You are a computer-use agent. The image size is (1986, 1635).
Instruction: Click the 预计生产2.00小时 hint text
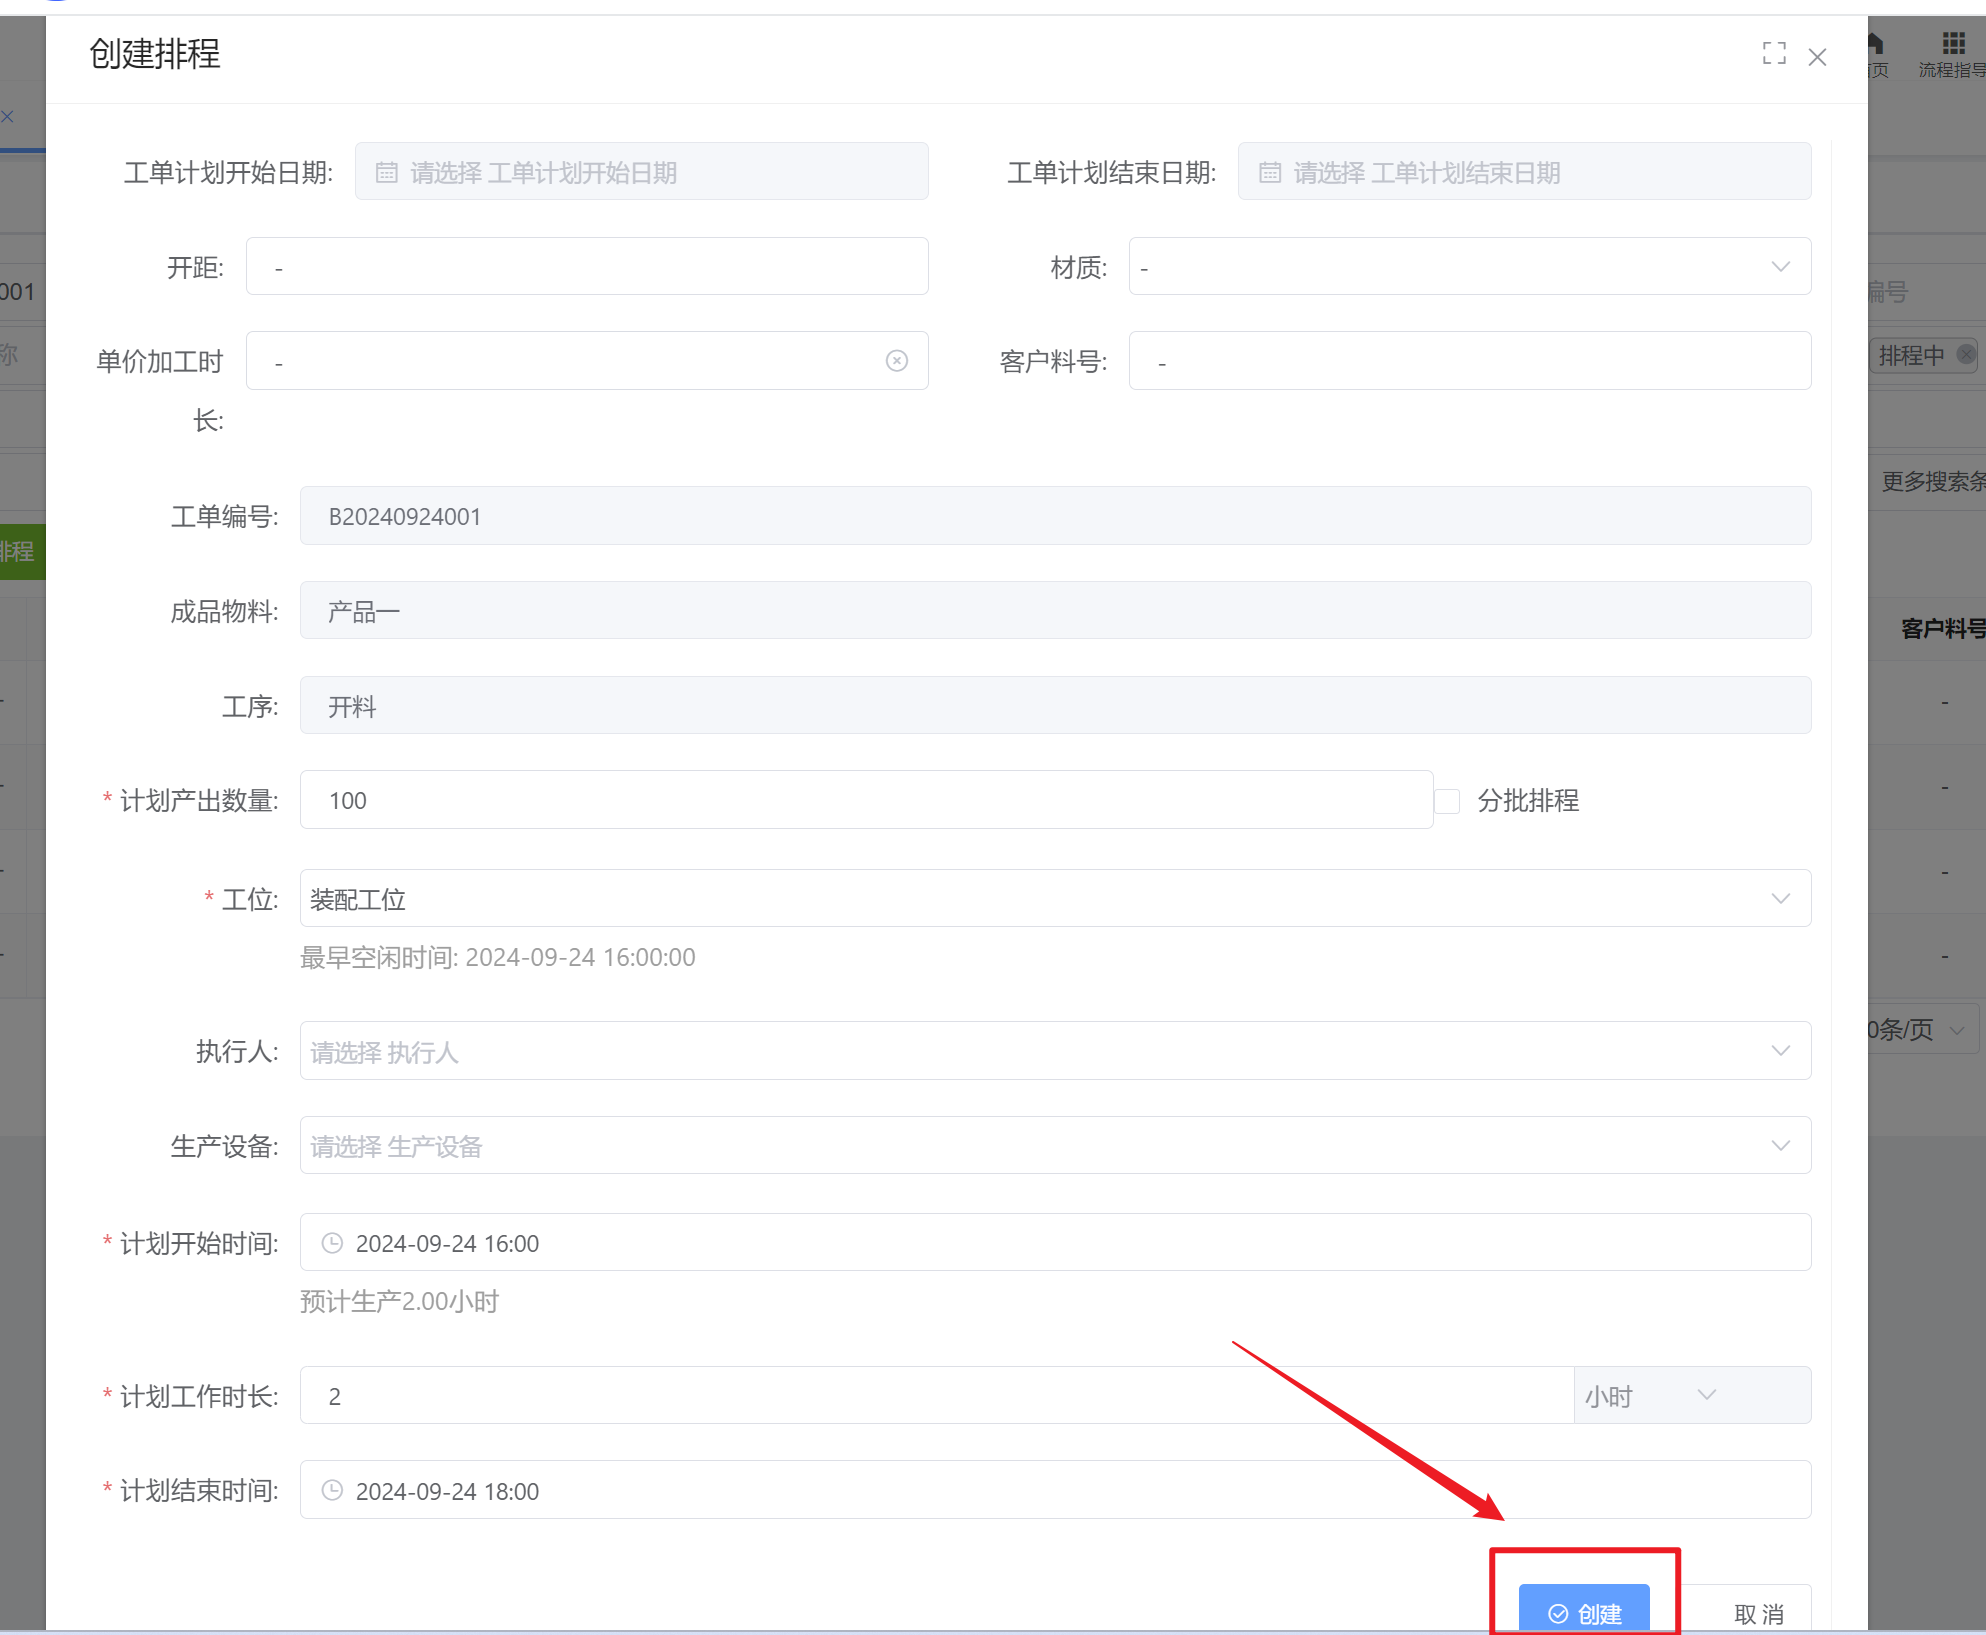click(399, 1302)
